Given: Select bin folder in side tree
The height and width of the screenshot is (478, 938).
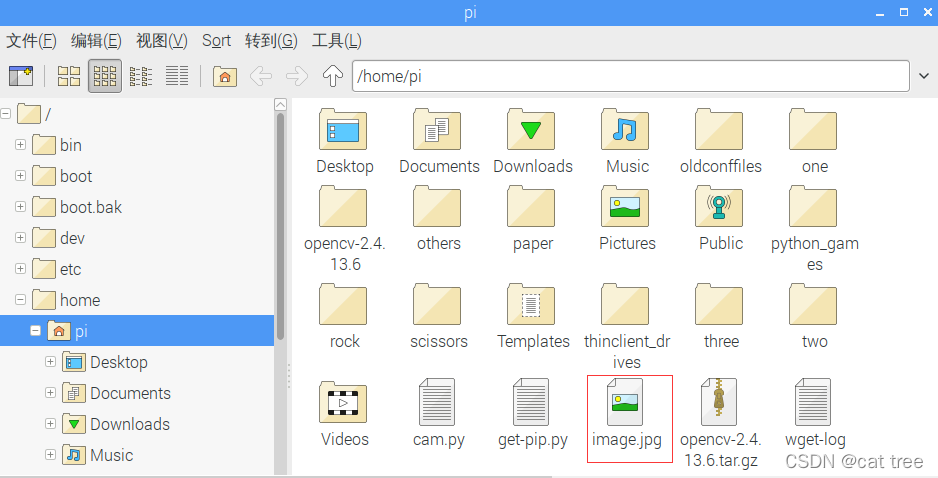Looking at the screenshot, I should click(x=57, y=145).
